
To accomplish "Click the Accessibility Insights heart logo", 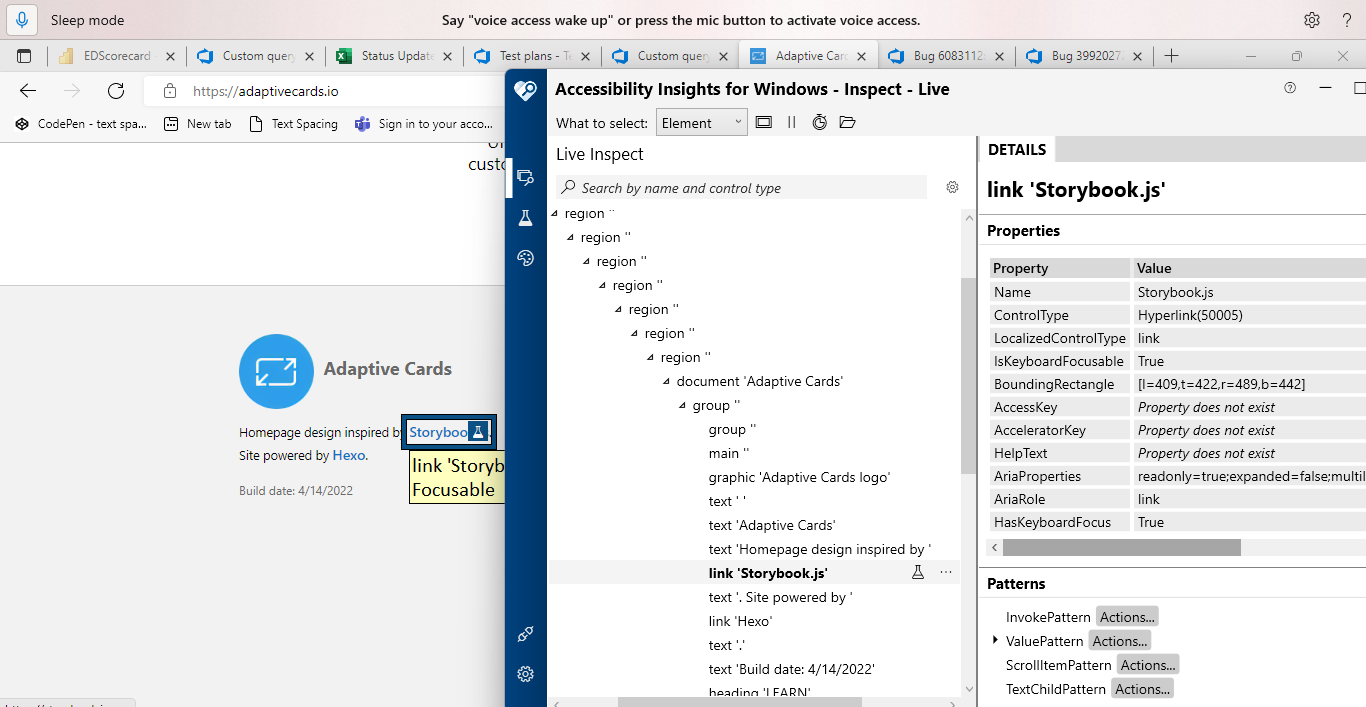I will (x=525, y=90).
